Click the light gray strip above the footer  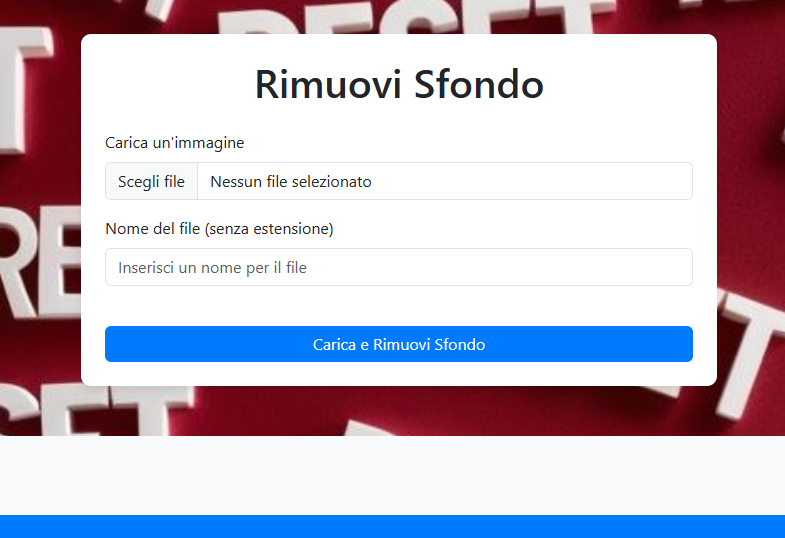[x=392, y=475]
